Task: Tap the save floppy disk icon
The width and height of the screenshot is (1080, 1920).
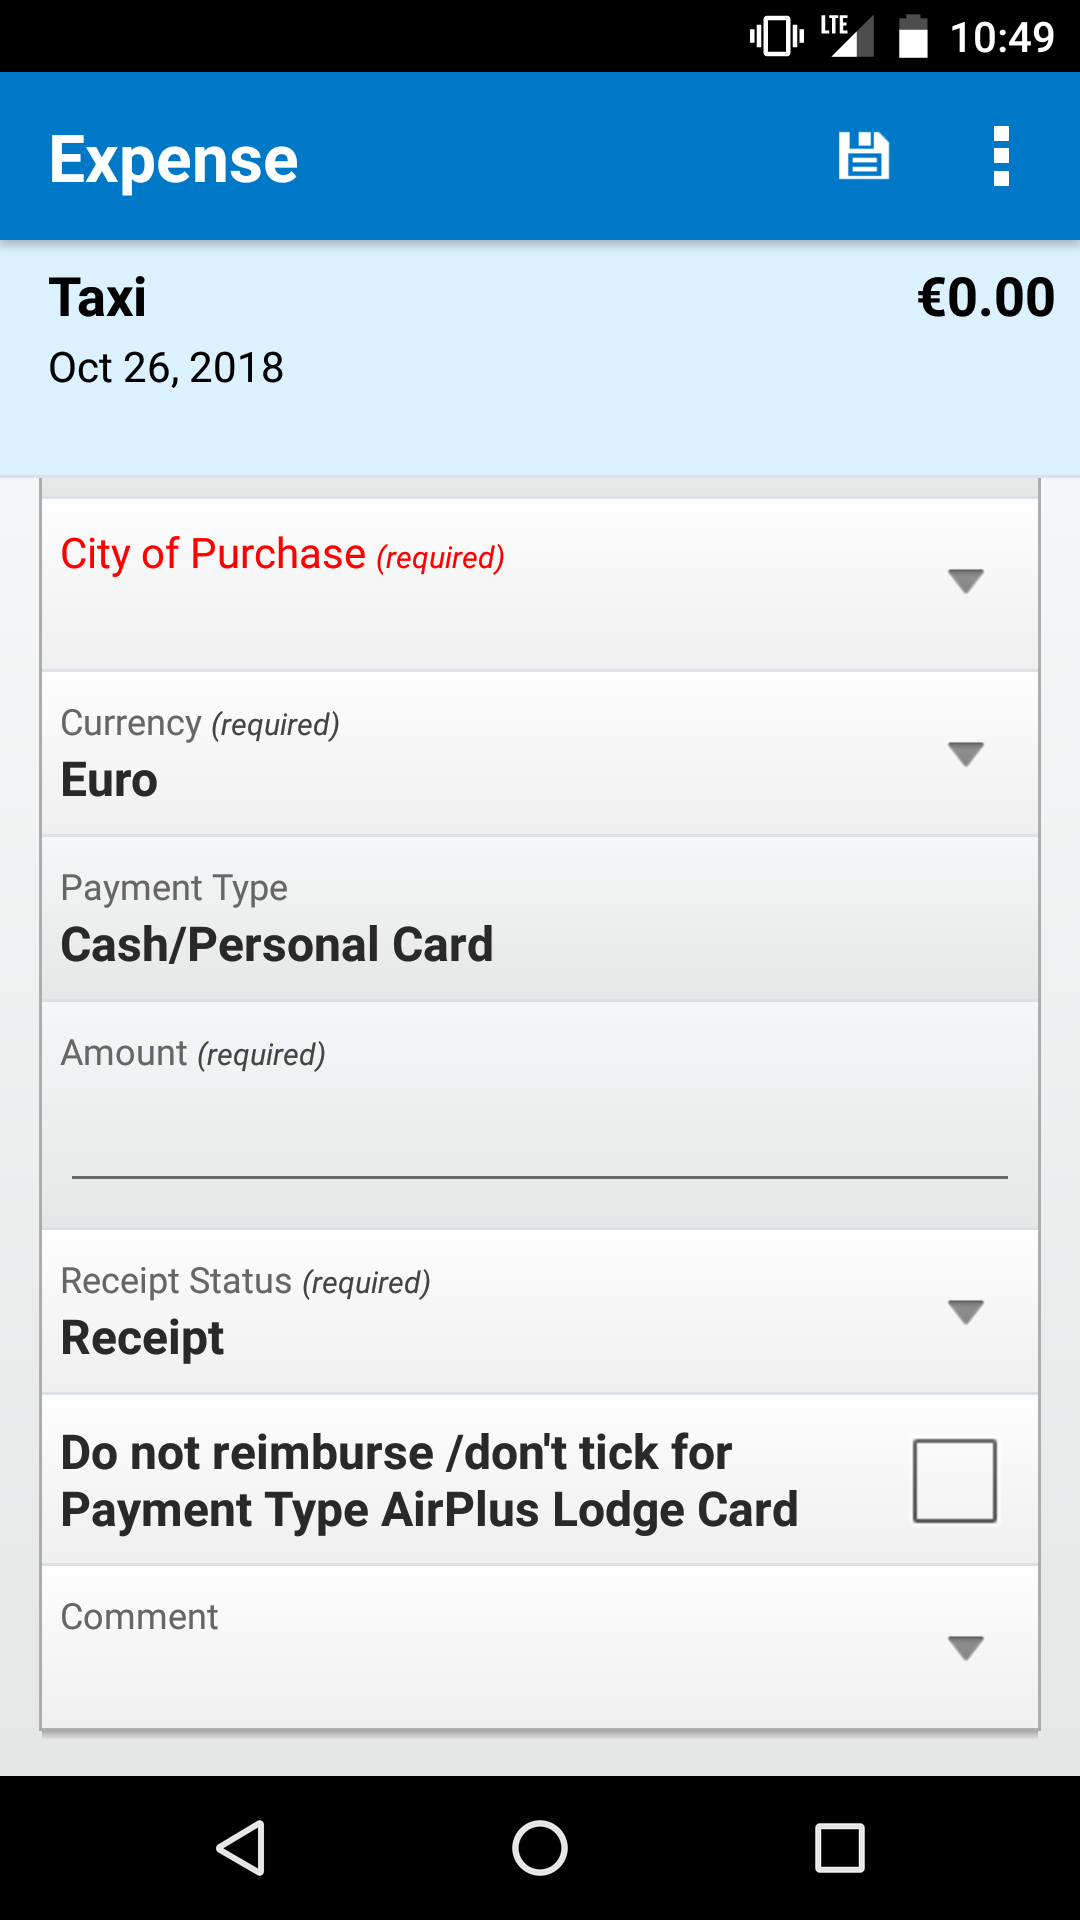Action: (863, 157)
